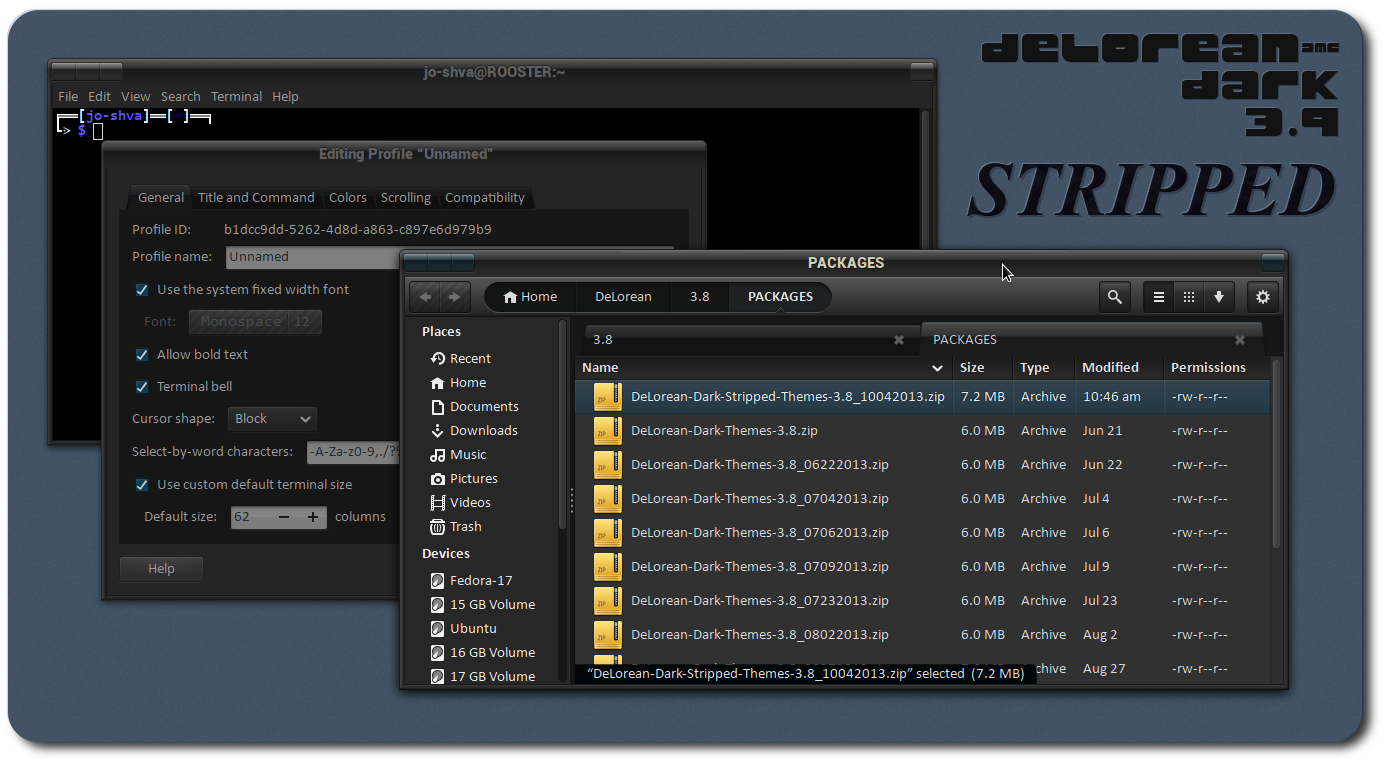The width and height of the screenshot is (1386, 765).
Task: Click the Recent clock icon in Places
Action: [438, 359]
